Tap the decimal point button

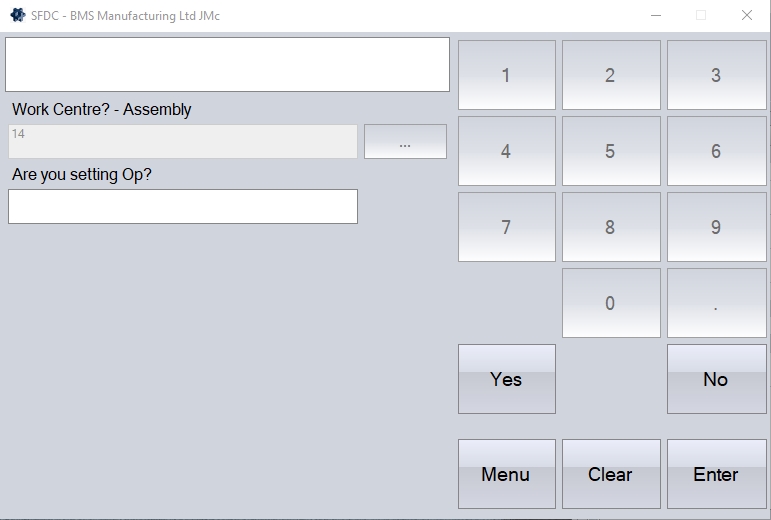pos(716,303)
